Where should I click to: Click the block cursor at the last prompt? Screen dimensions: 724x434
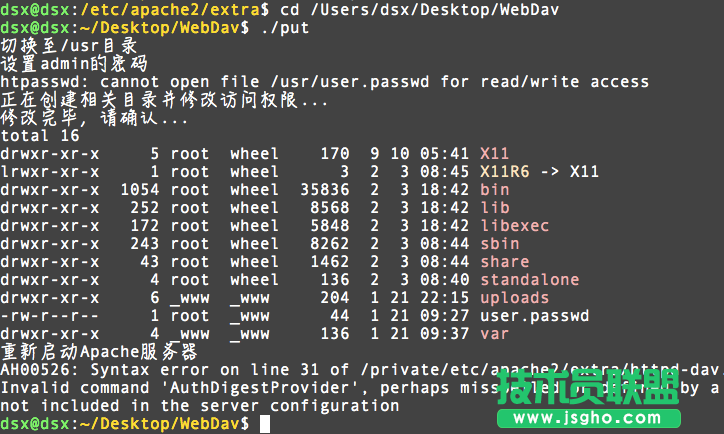[264, 425]
